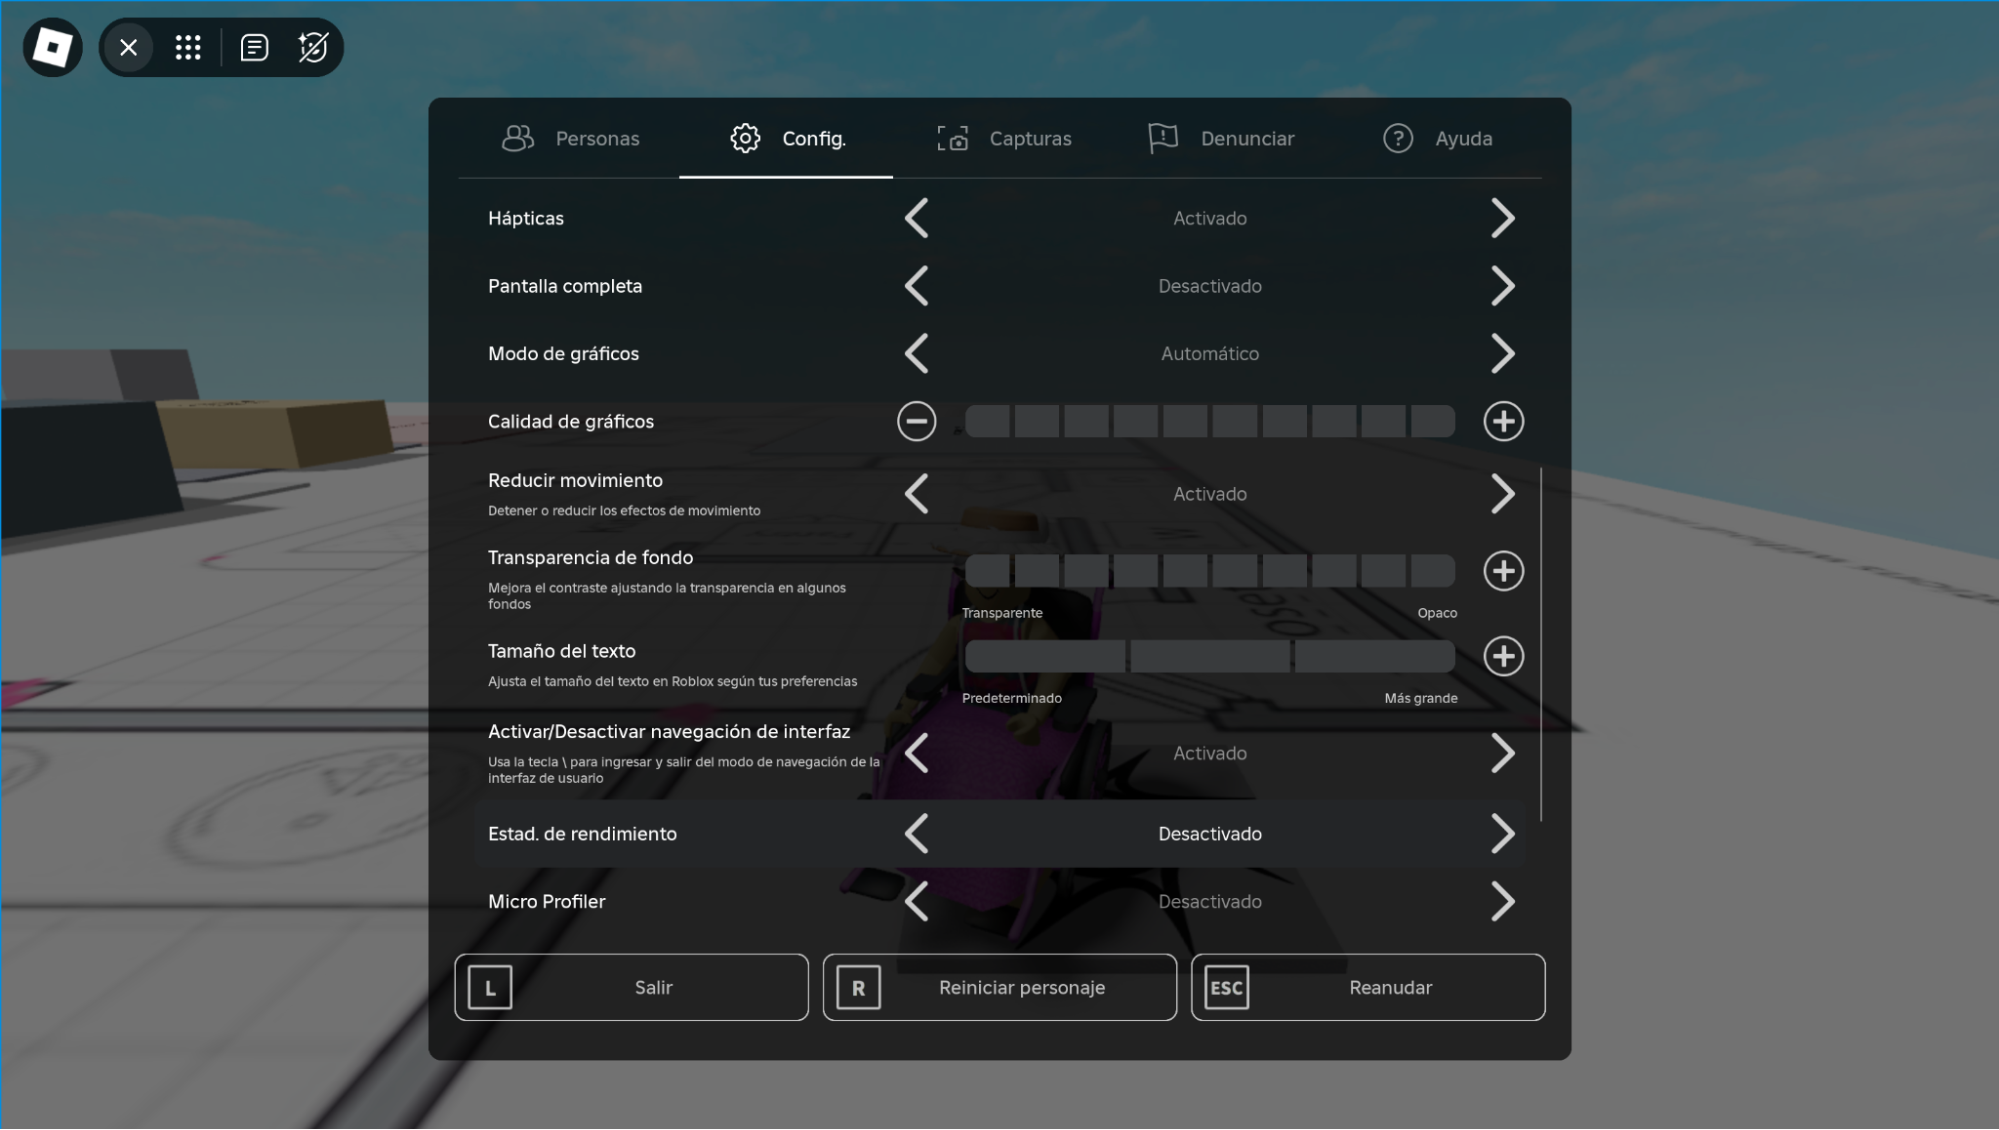Click left arrow on Reducir movimiento

(x=917, y=493)
